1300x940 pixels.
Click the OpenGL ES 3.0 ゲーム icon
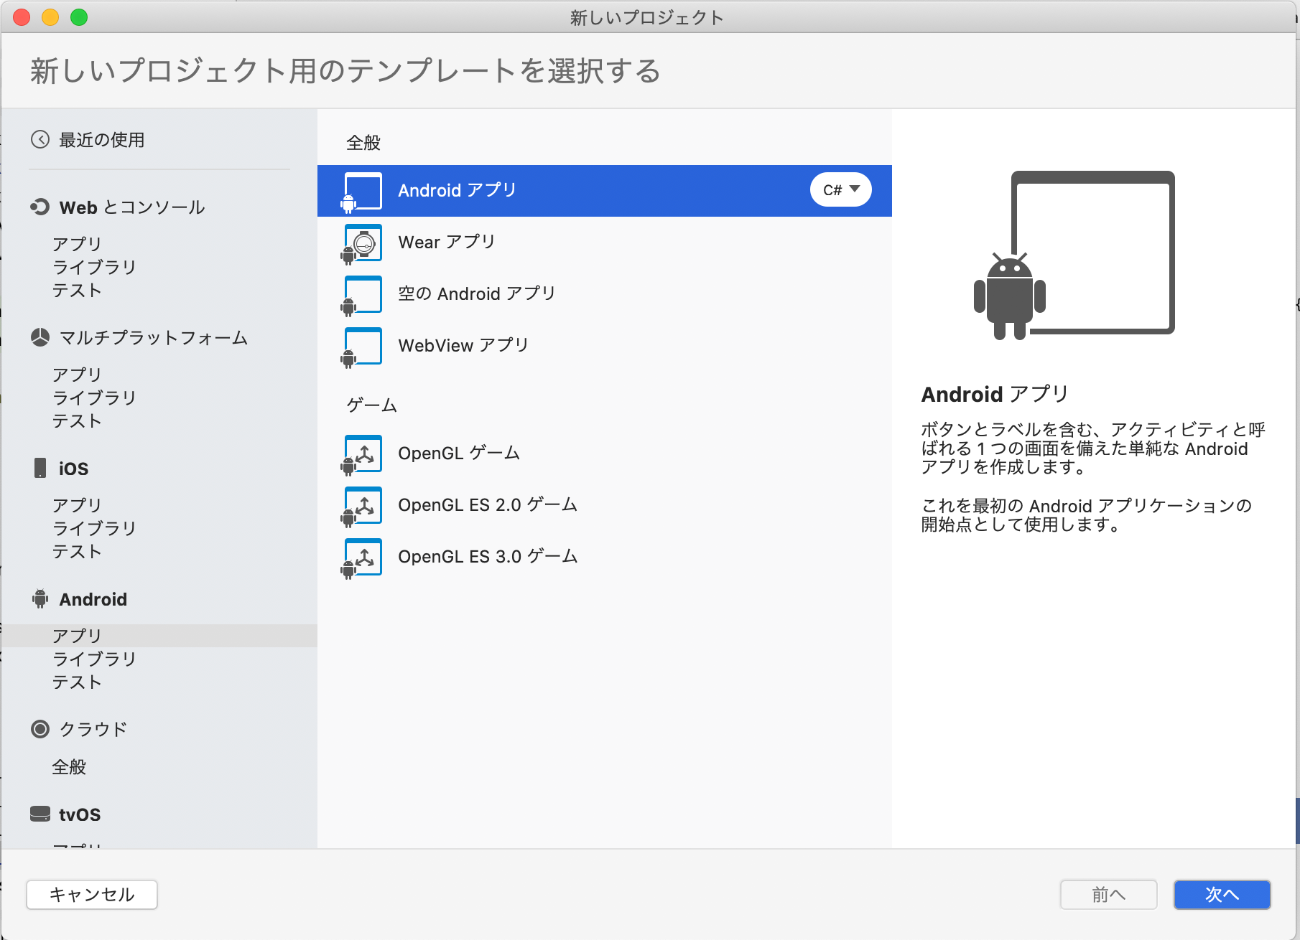point(362,559)
